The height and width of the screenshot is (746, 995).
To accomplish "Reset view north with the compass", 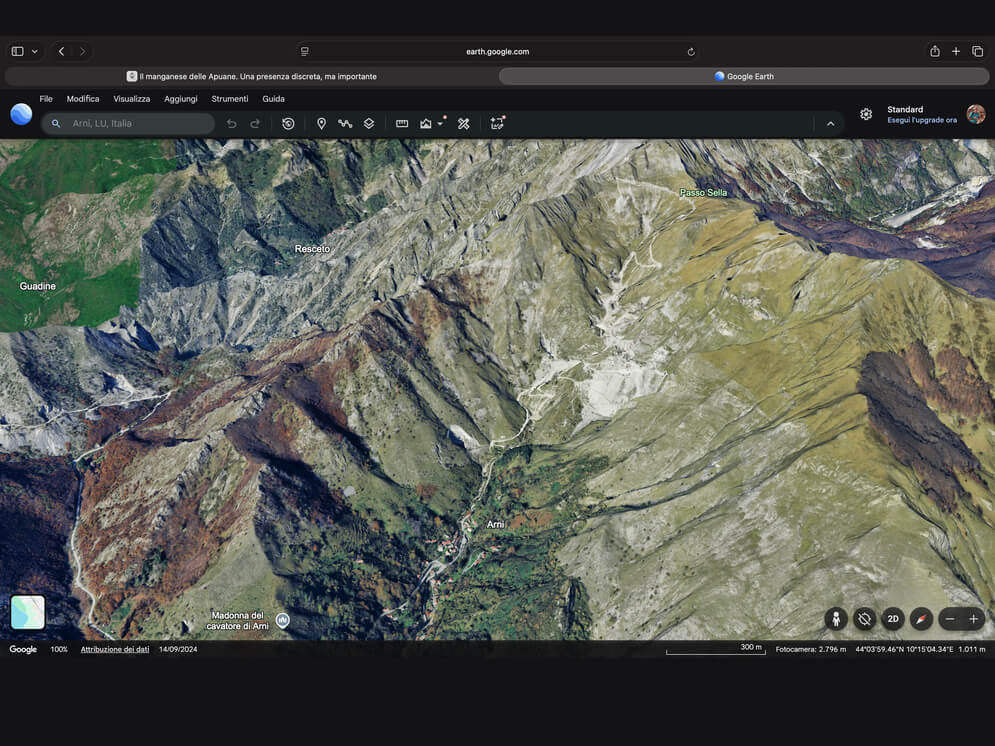I will pos(921,618).
